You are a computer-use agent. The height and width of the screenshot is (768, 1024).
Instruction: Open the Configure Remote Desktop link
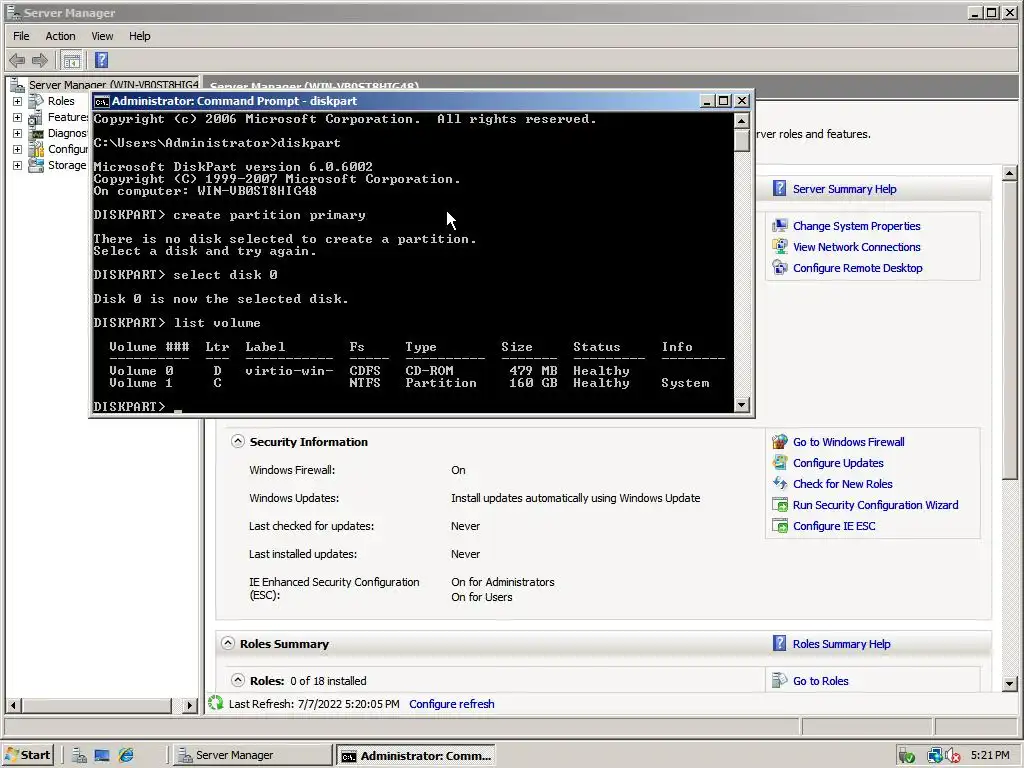[x=857, y=268]
